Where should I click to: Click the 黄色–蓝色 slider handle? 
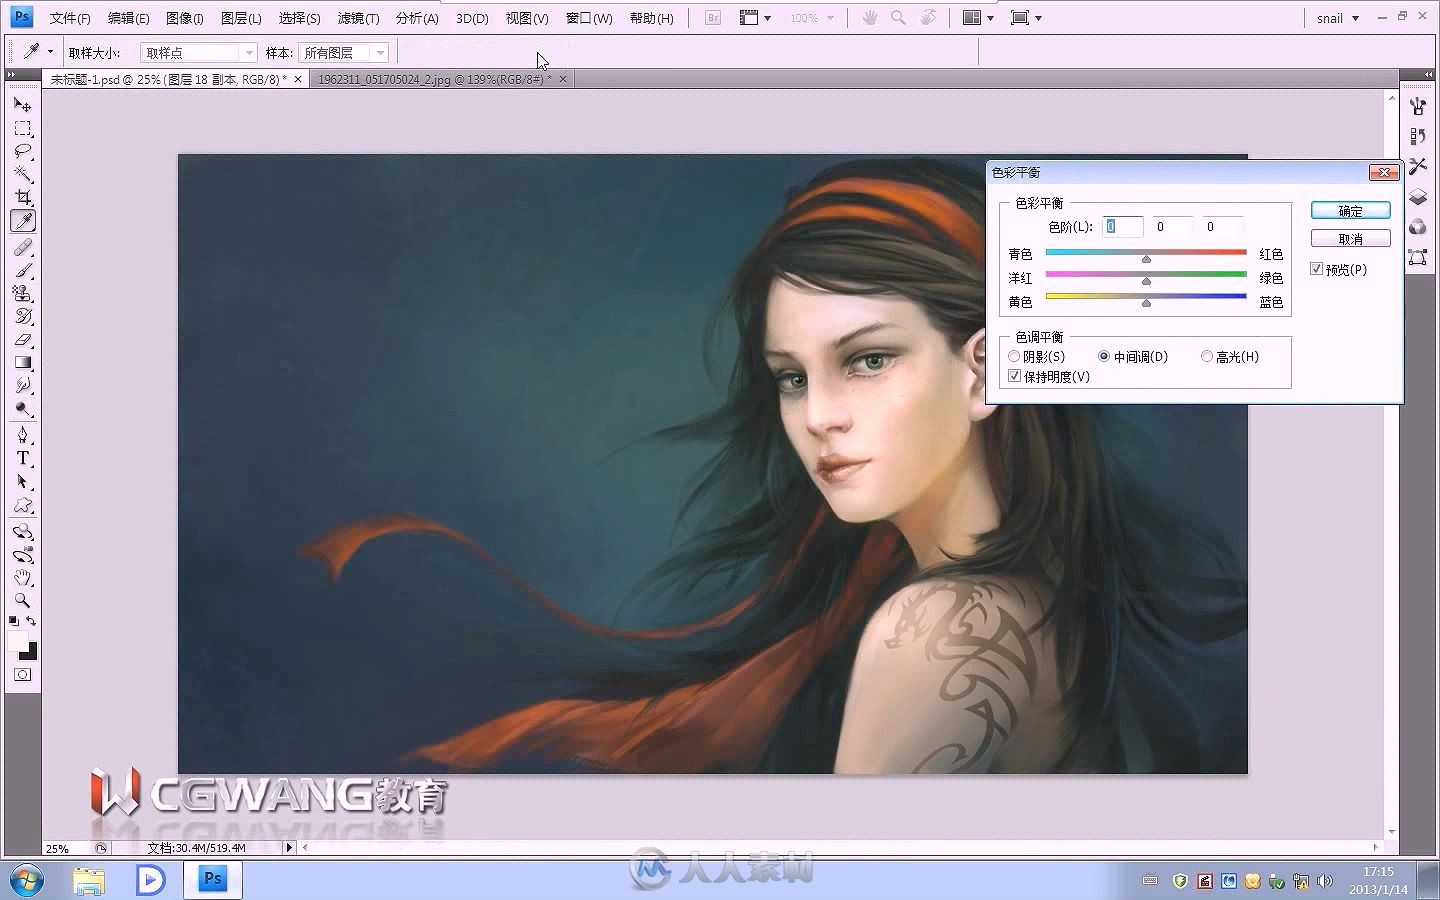[1146, 303]
